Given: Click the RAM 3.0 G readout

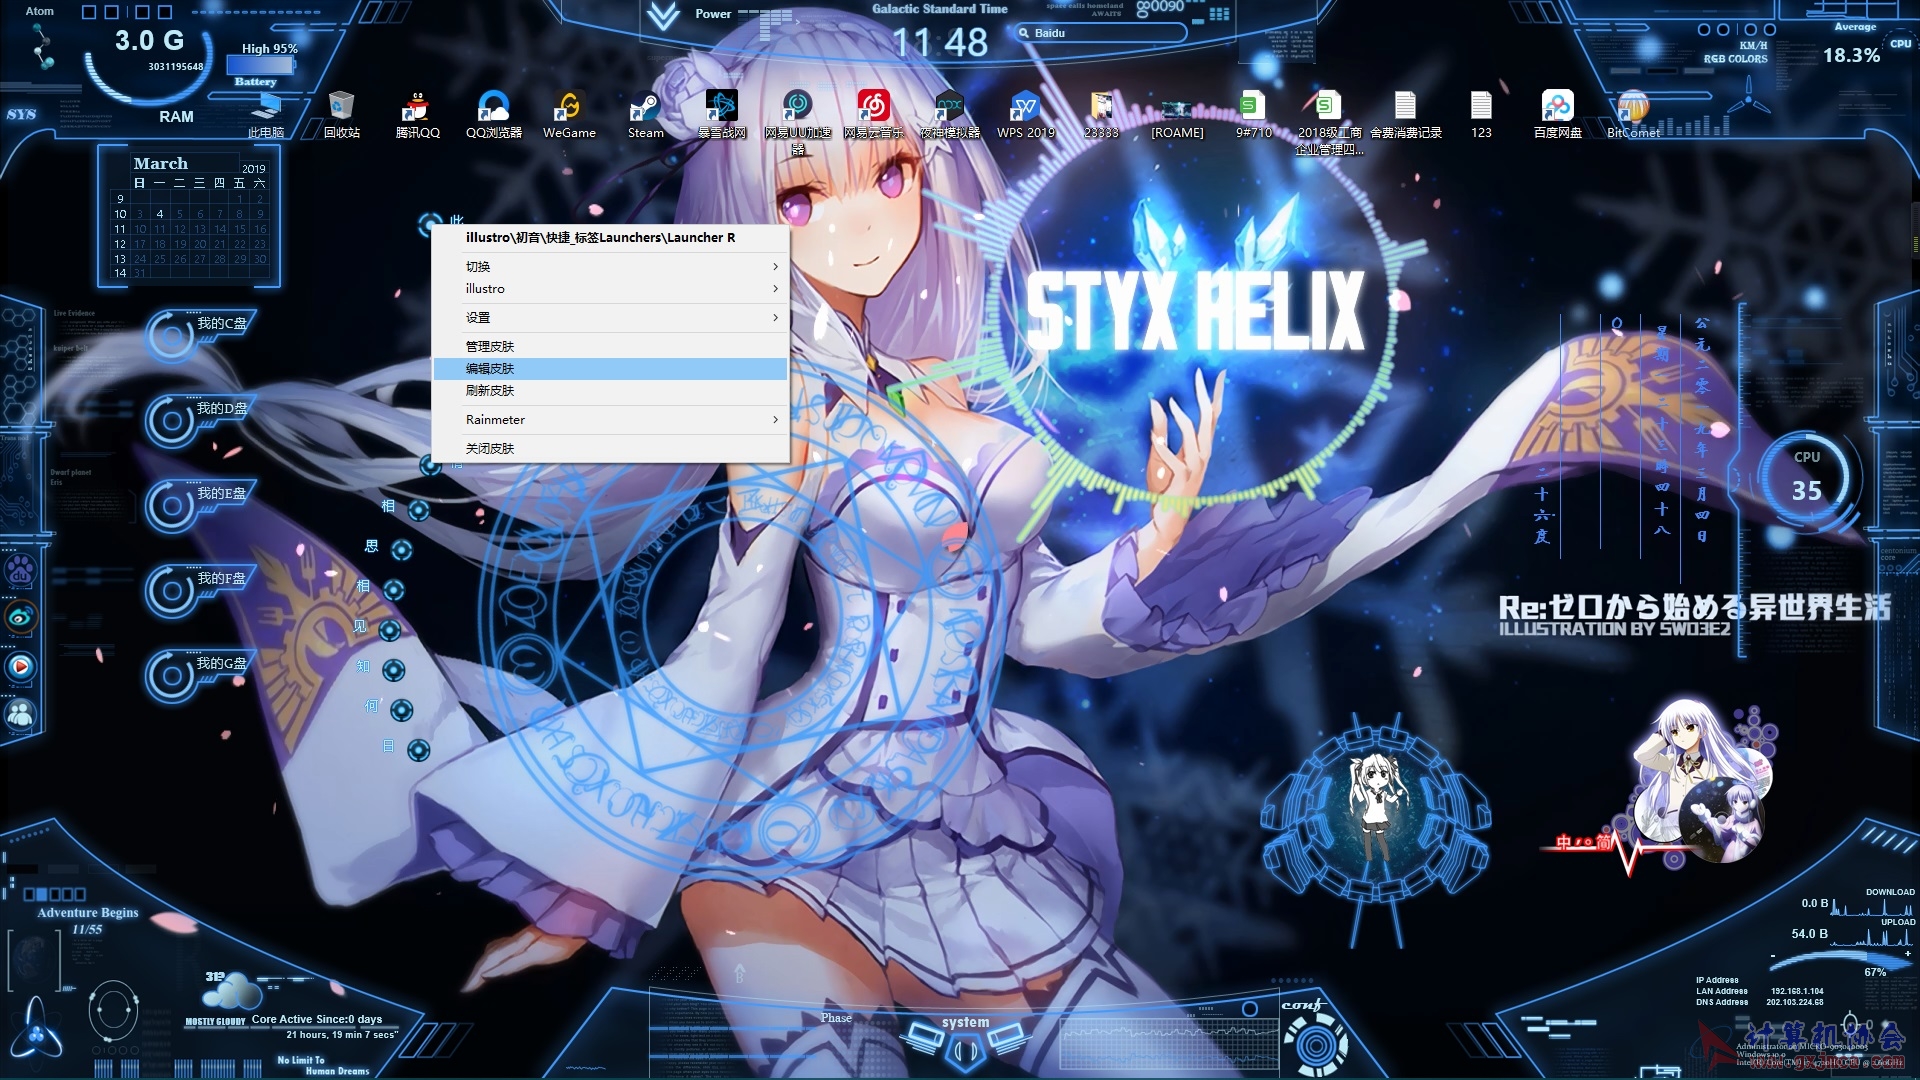Looking at the screenshot, I should pyautogui.click(x=149, y=41).
